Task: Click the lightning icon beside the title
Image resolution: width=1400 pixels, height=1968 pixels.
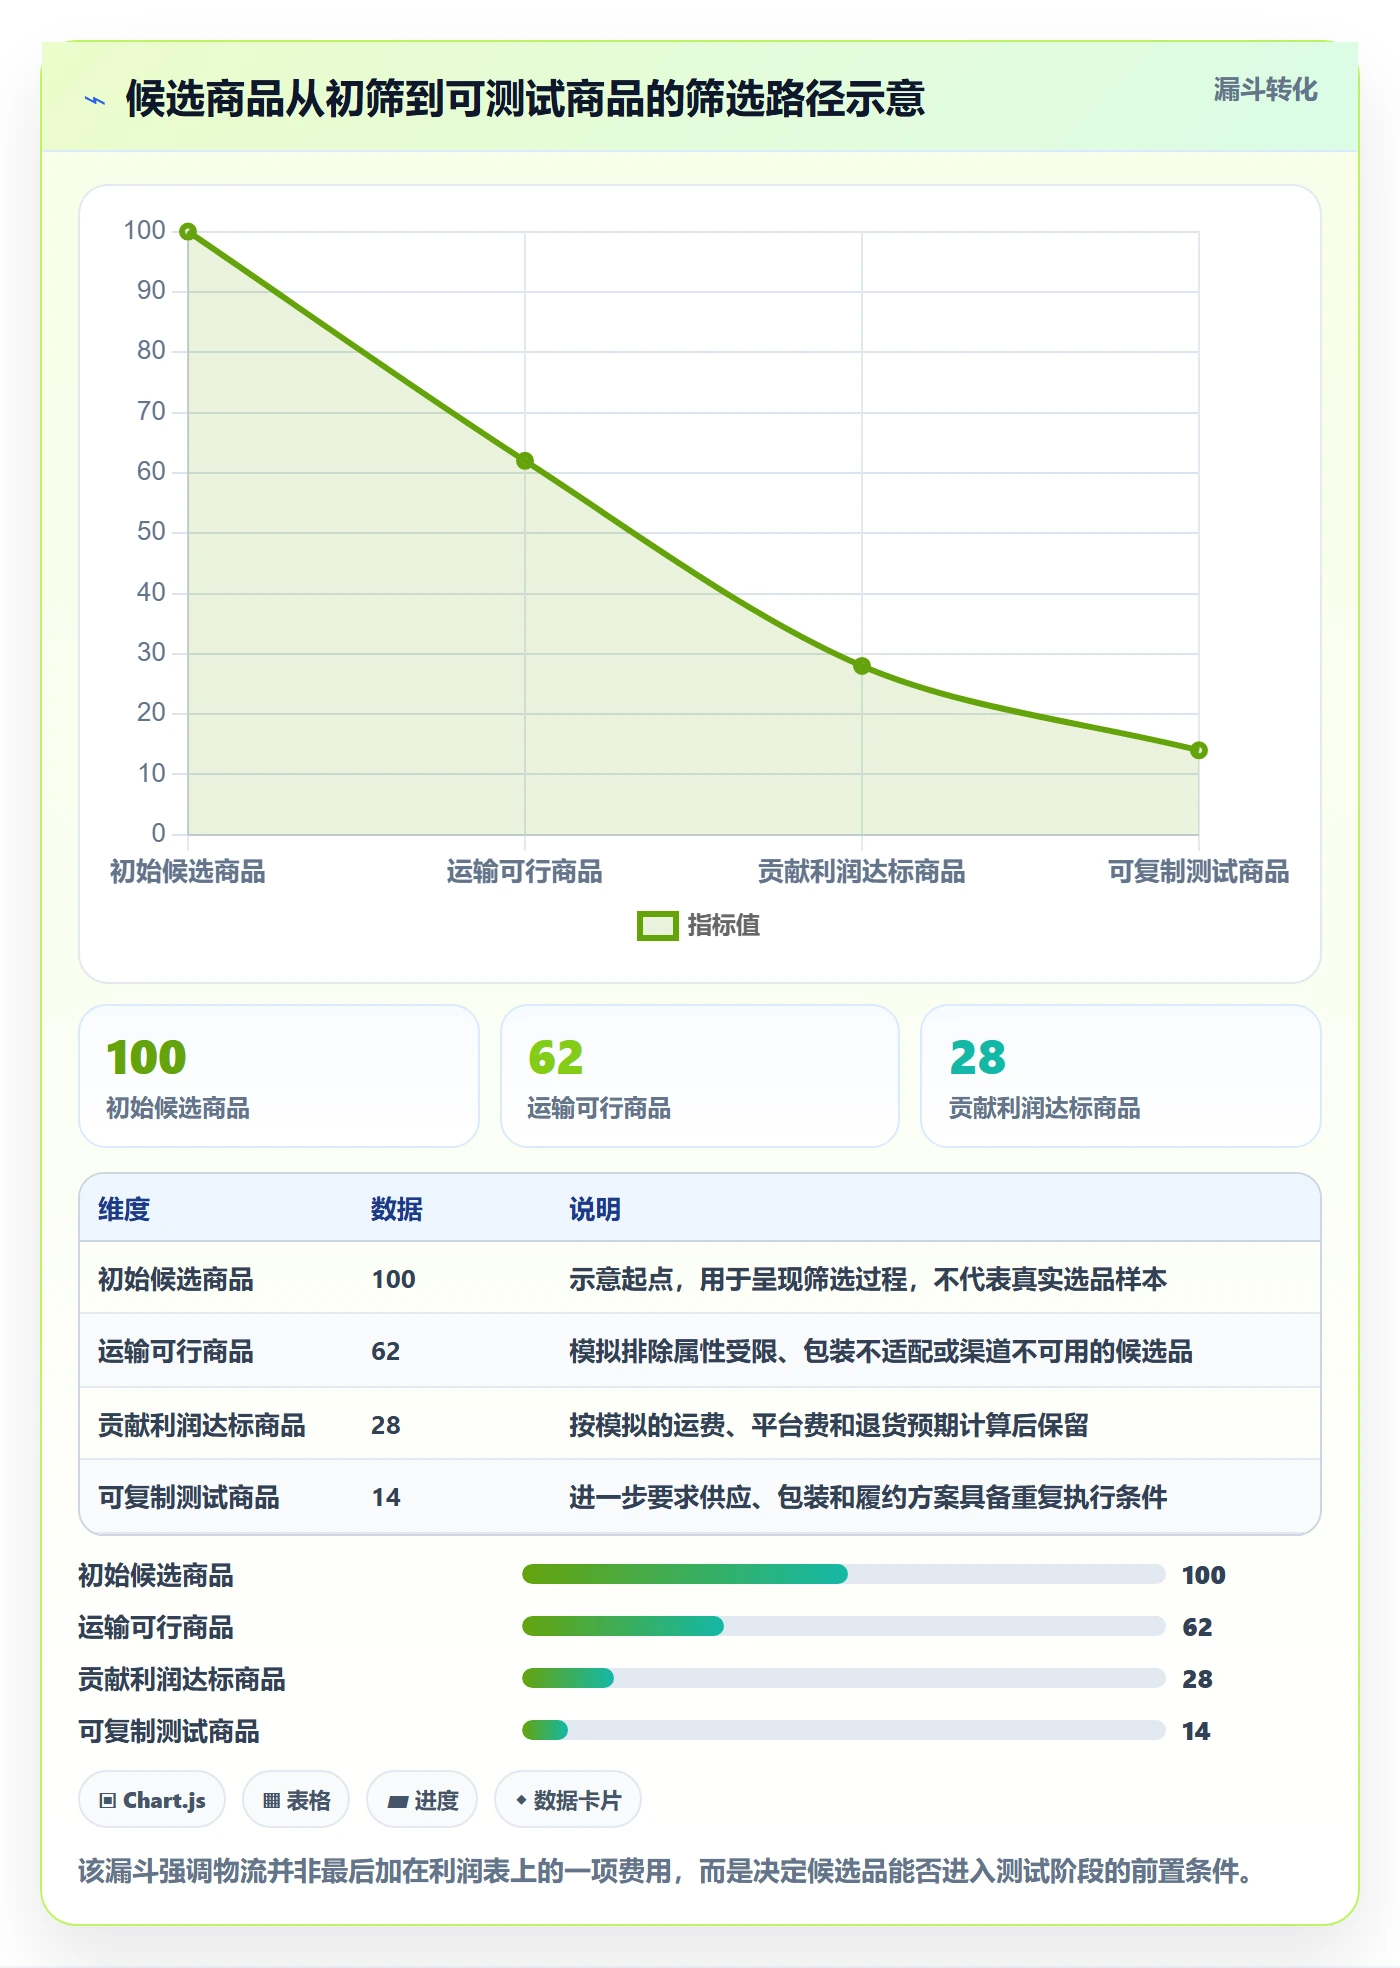Action: click(95, 100)
